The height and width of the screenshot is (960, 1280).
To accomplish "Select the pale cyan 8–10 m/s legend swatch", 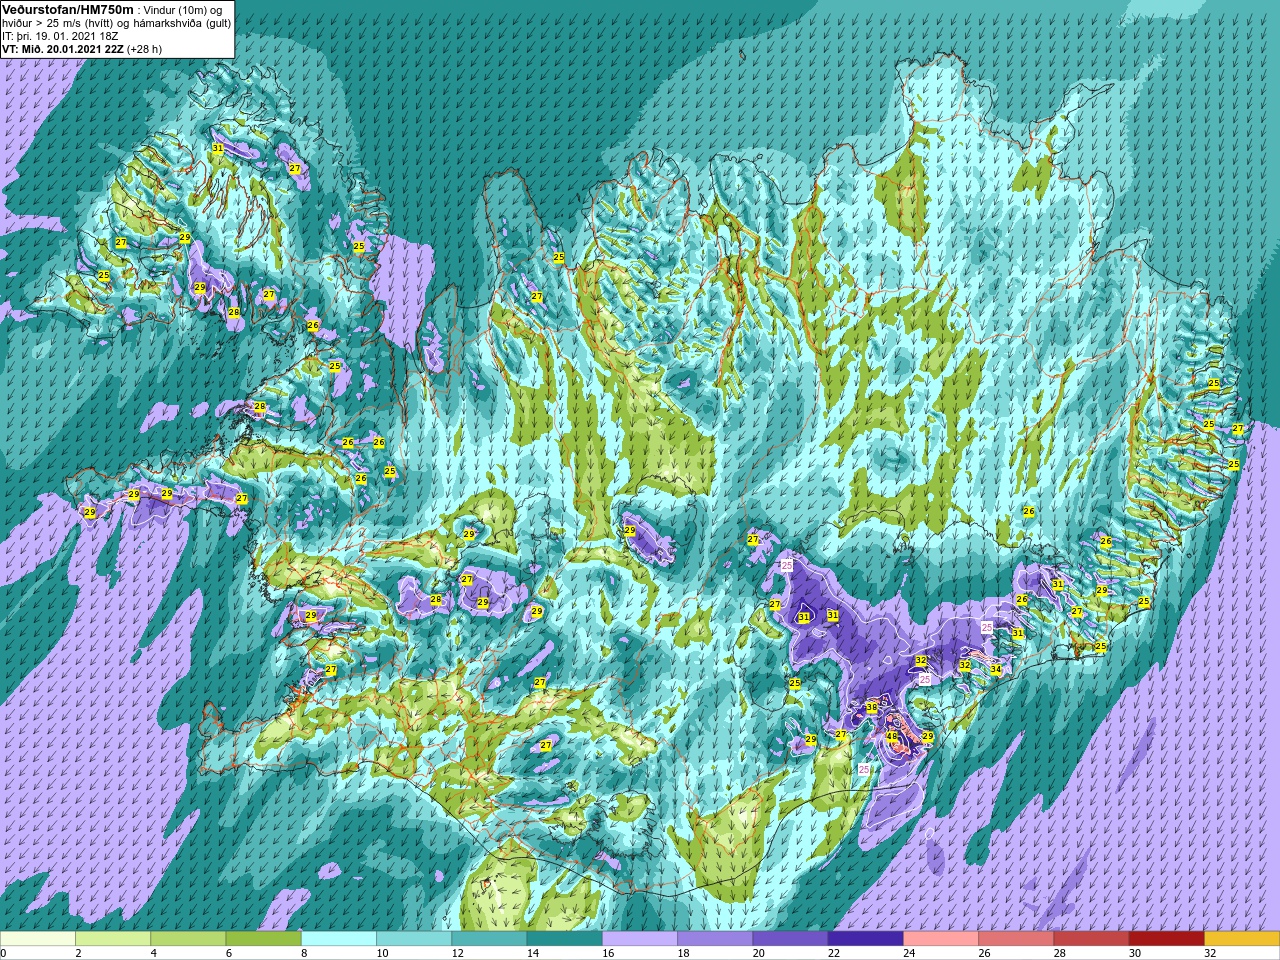I will click(x=339, y=939).
